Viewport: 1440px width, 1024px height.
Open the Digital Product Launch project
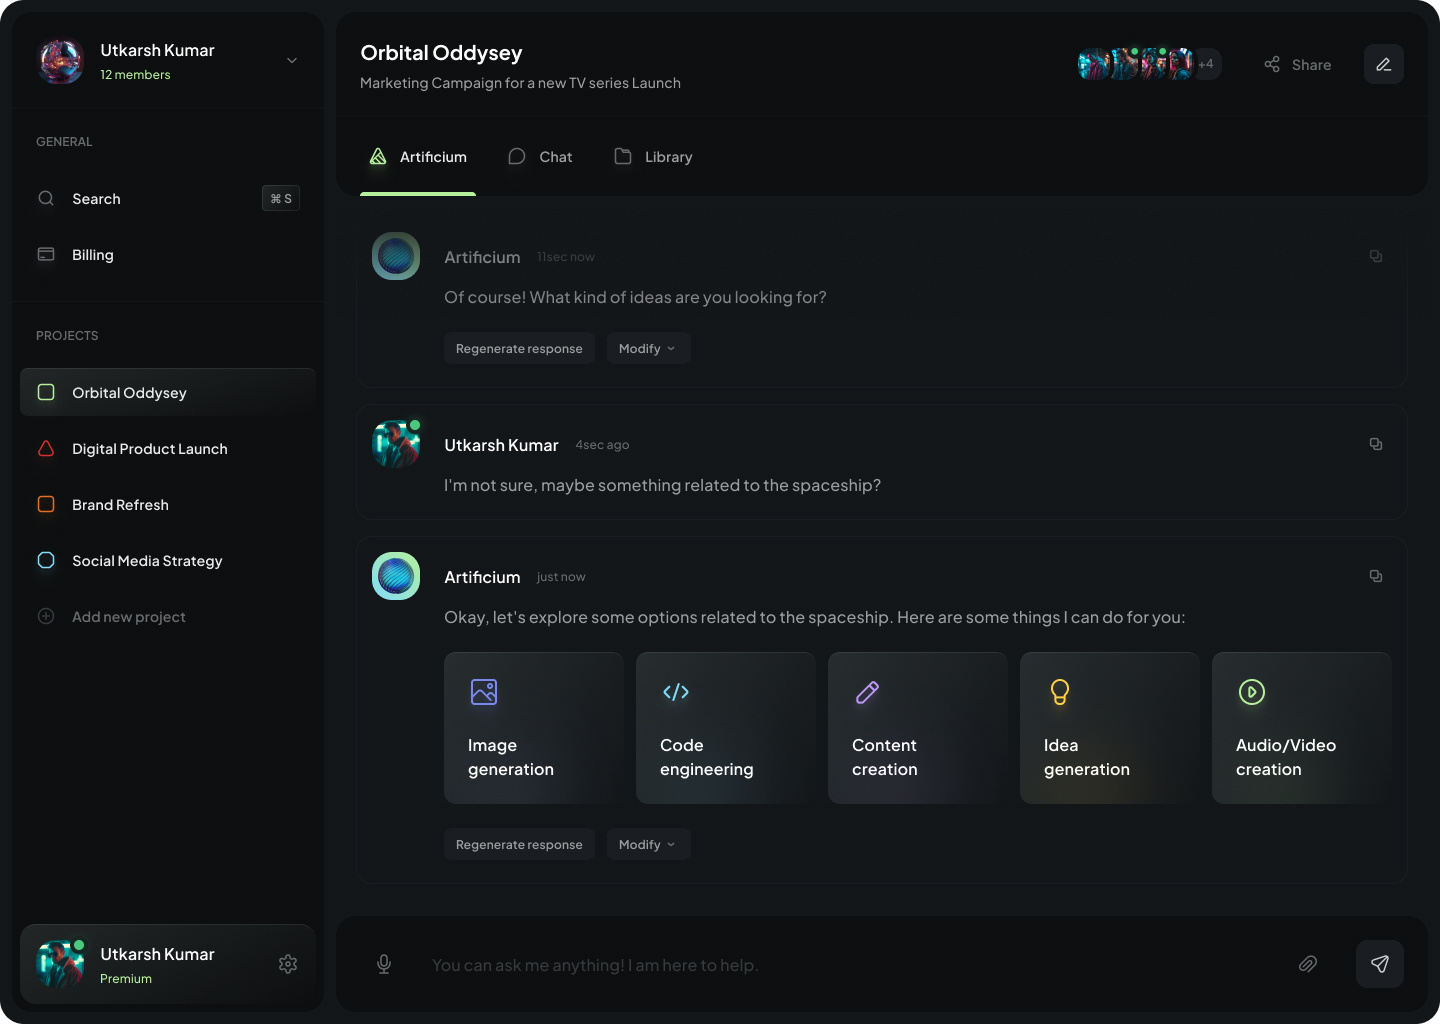pos(149,449)
